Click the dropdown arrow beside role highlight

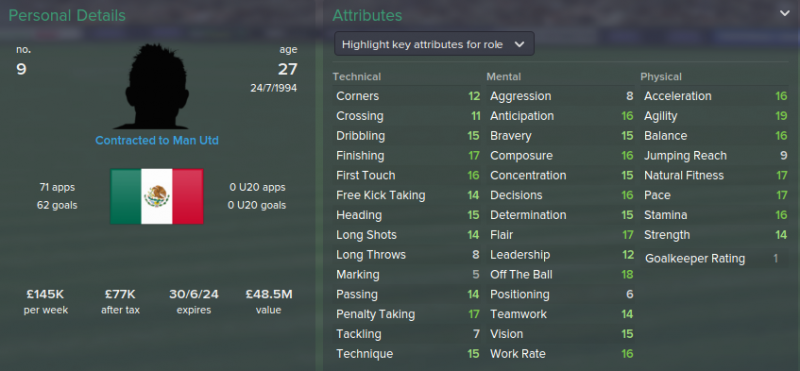click(519, 44)
